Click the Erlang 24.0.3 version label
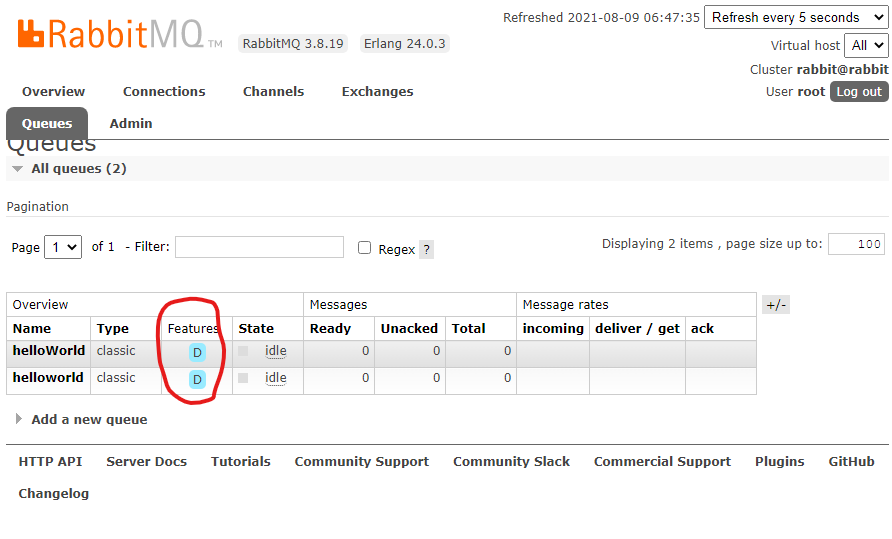 [404, 44]
